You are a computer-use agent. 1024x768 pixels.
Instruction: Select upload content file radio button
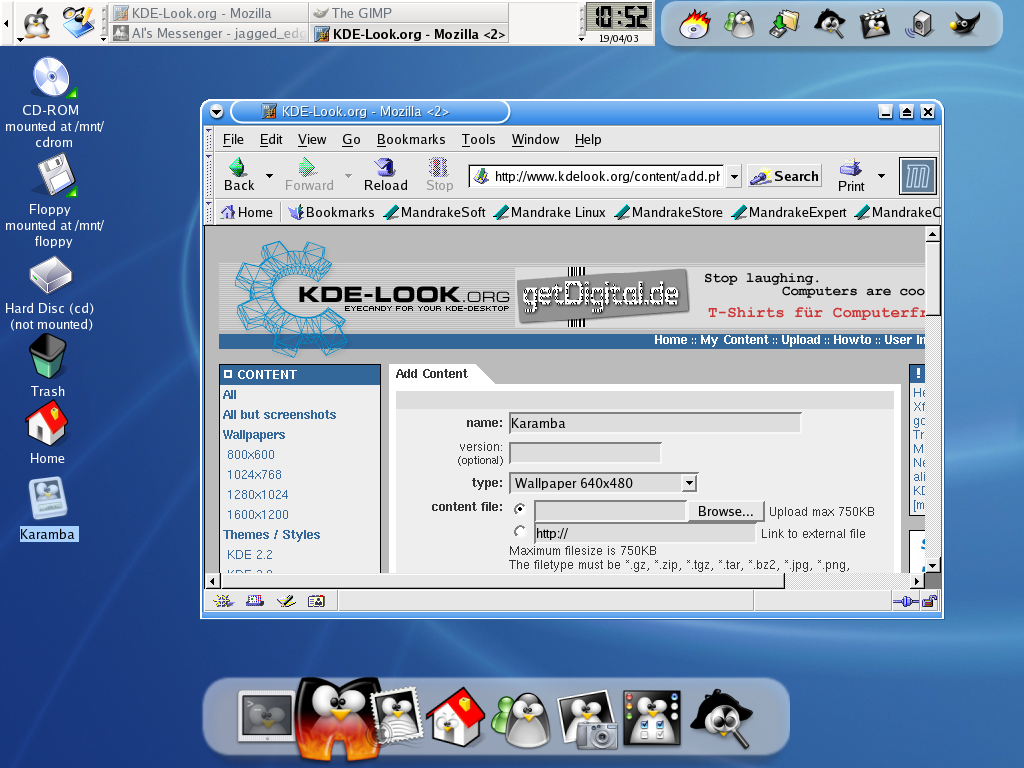click(x=520, y=508)
